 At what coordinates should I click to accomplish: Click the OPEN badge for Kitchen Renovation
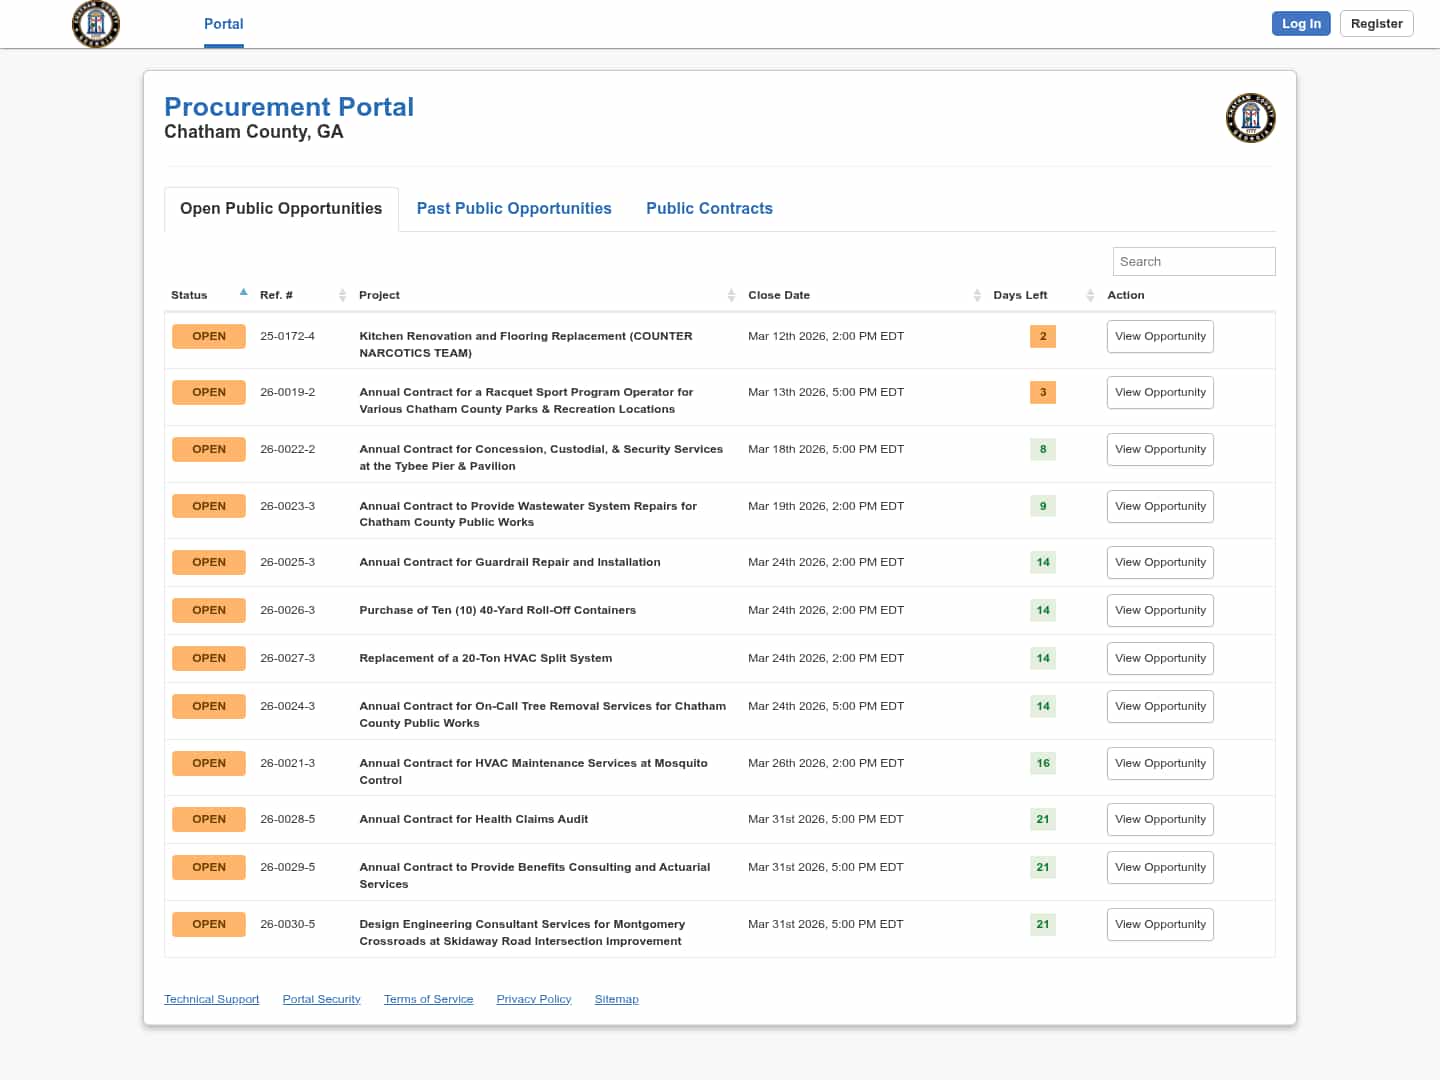click(209, 337)
